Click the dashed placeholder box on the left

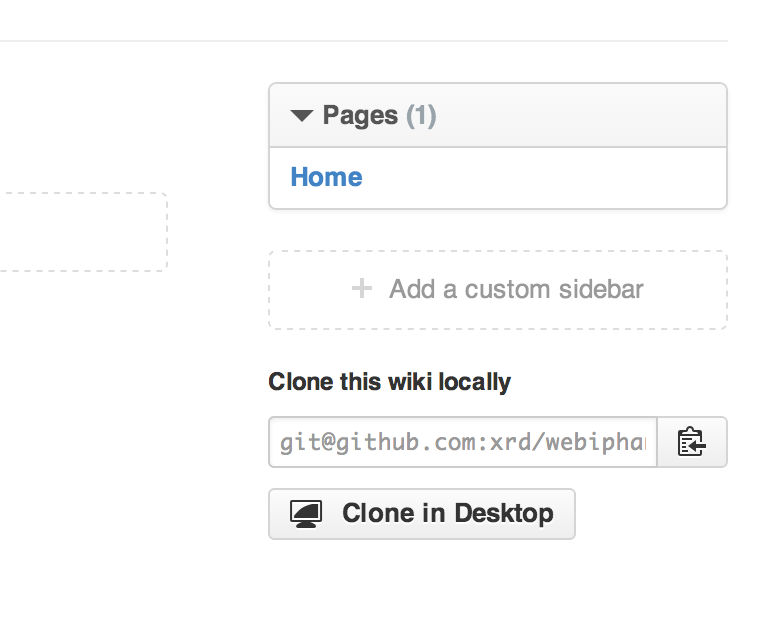pos(80,232)
